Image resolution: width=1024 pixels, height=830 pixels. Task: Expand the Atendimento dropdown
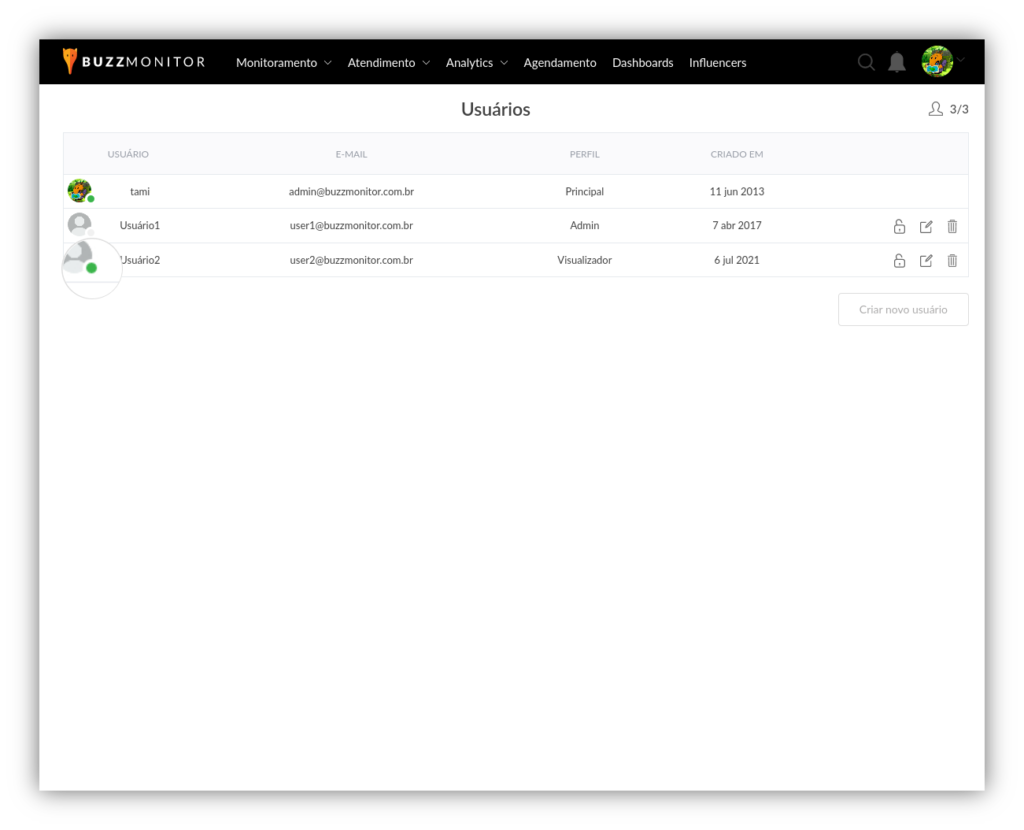pos(388,63)
